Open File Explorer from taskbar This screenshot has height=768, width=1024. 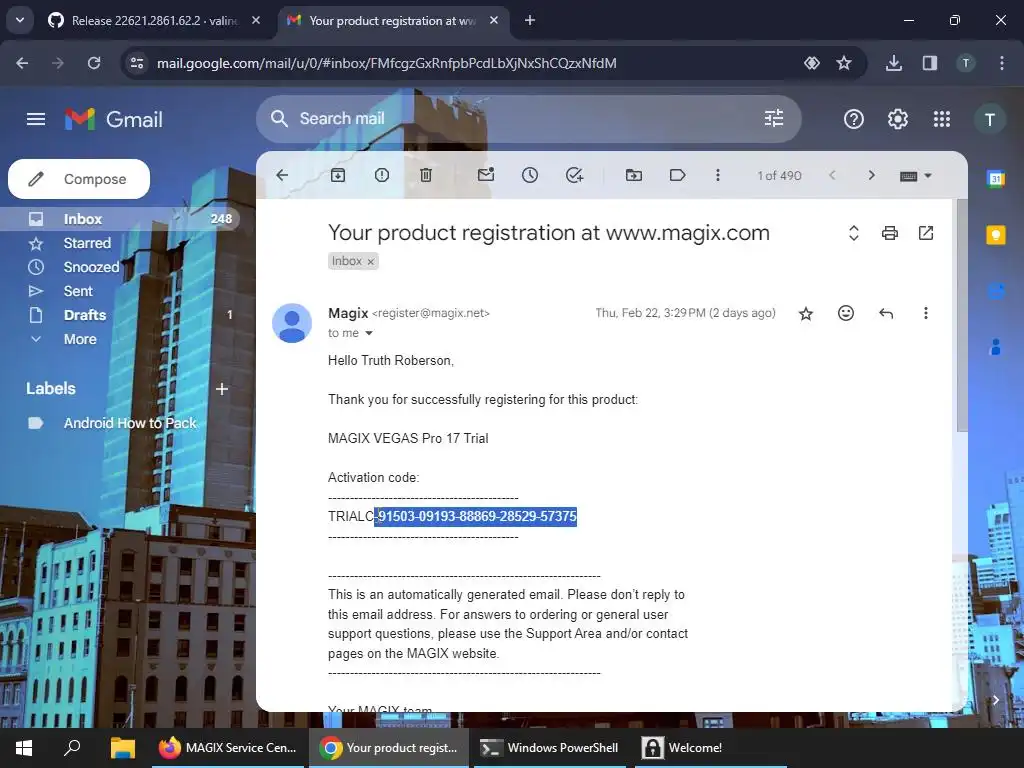[122, 748]
